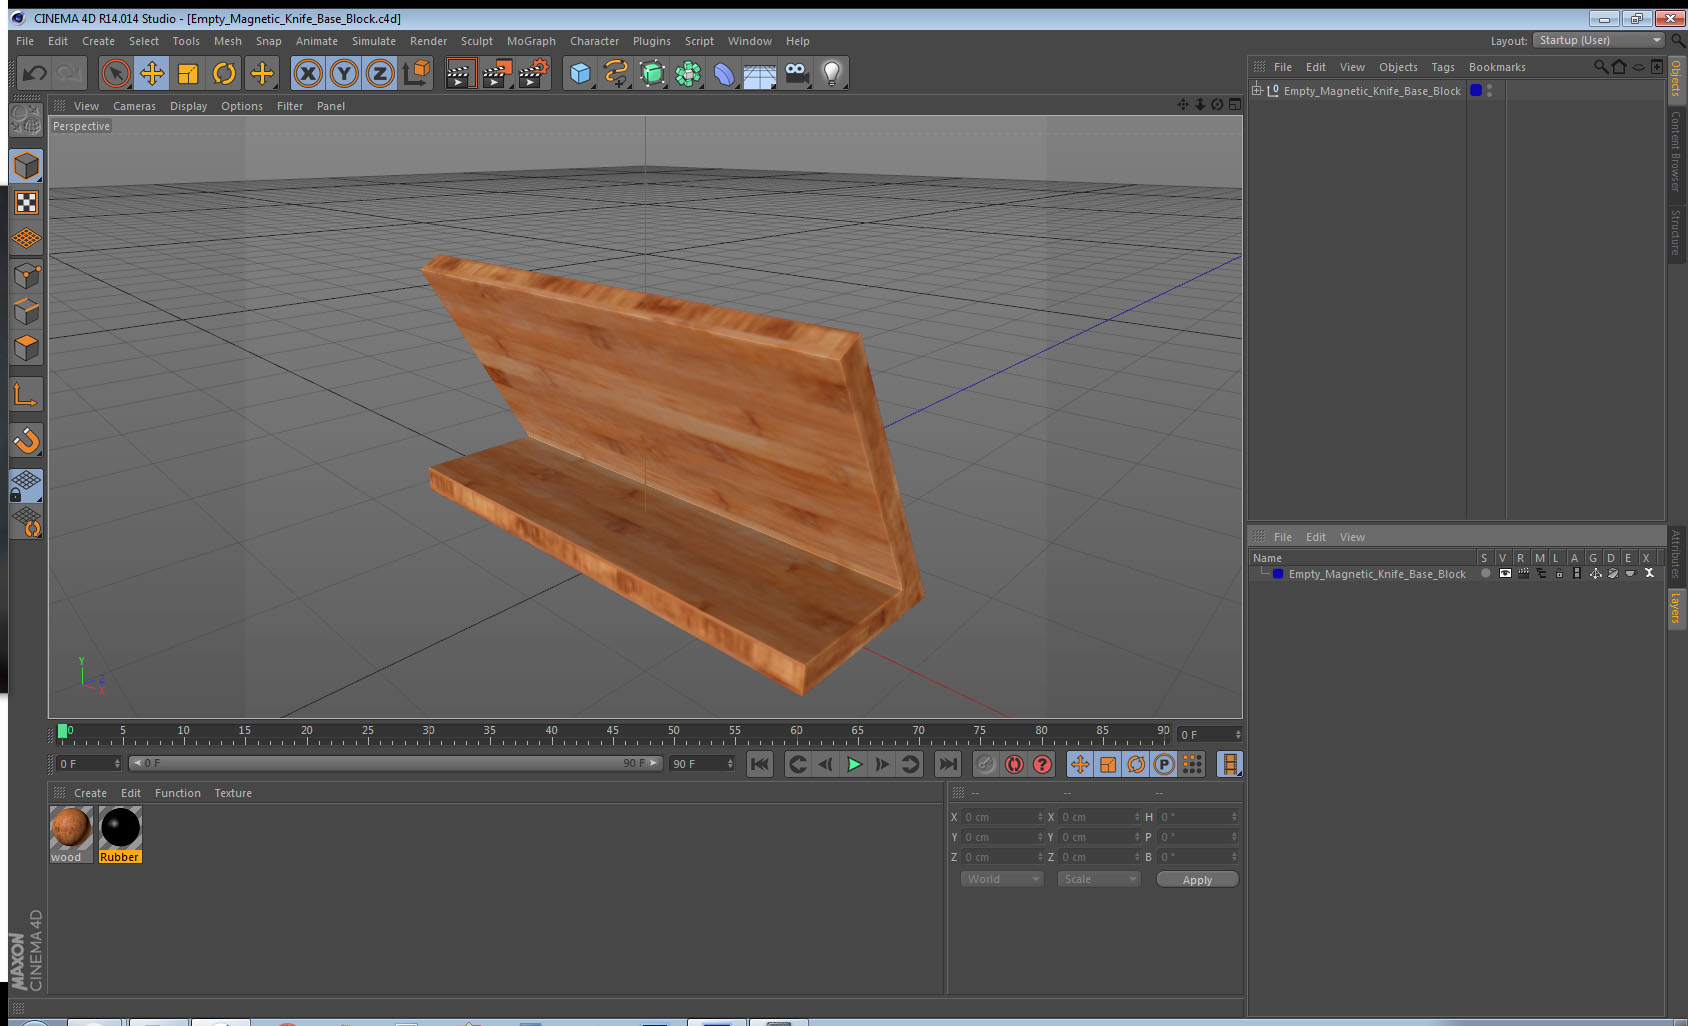Open Material Manager Function menu

click(x=177, y=793)
